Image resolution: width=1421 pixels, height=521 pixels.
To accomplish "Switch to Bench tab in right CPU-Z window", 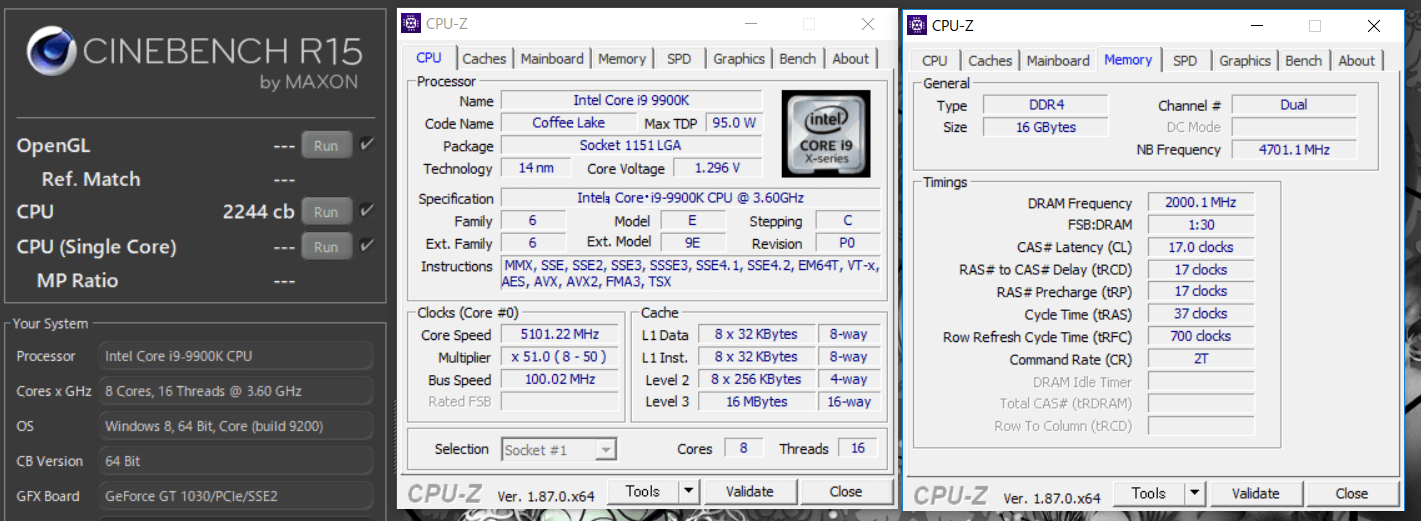I will [x=1303, y=61].
